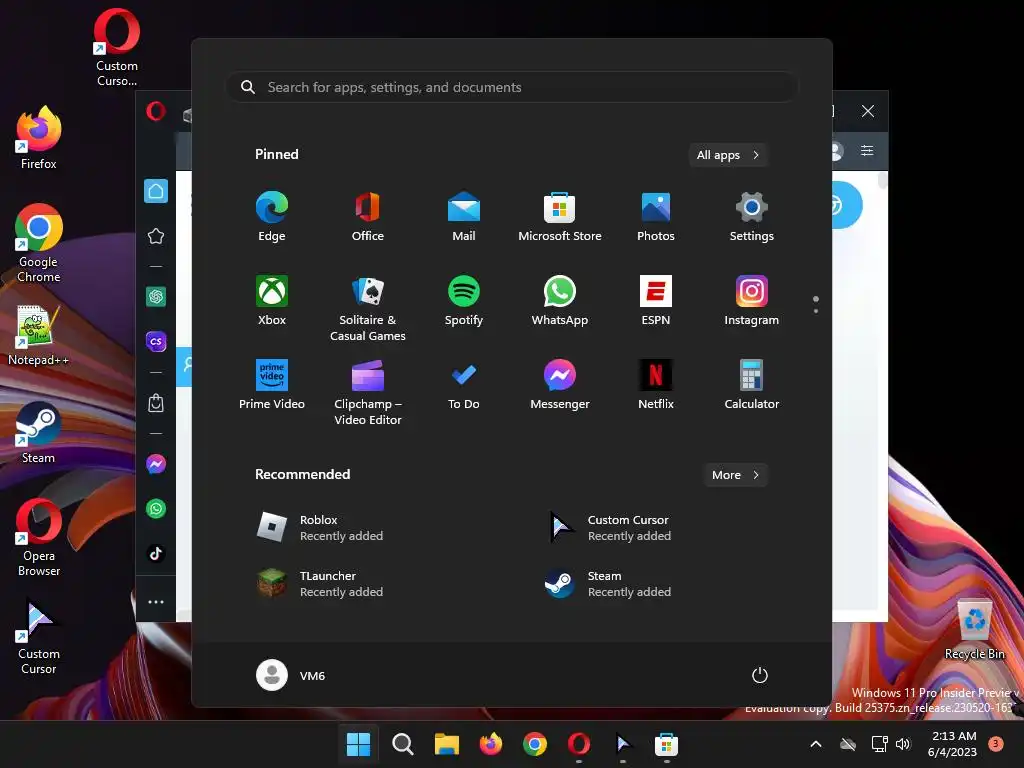Open Opera sidebar bookmarks star
This screenshot has width=1024, height=768.
click(156, 236)
